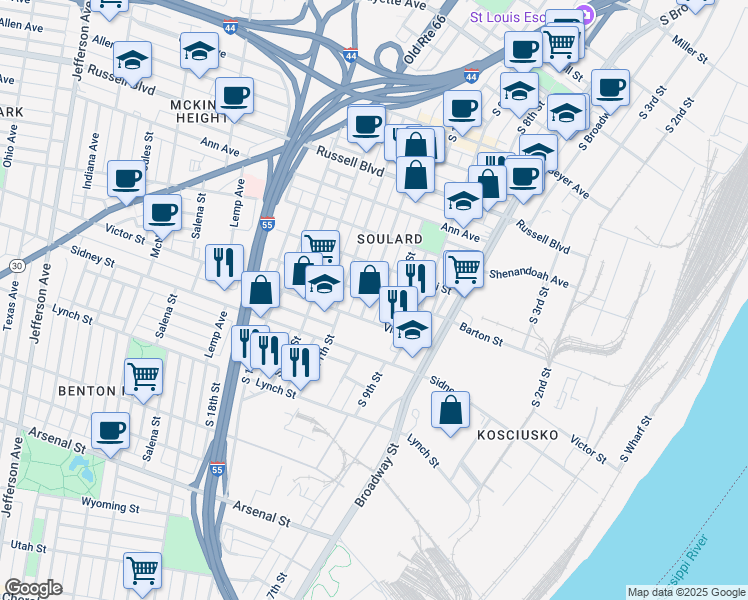748x600 pixels.
Task: Open the shopping cart marker in Benton Park
Action: [x=144, y=377]
